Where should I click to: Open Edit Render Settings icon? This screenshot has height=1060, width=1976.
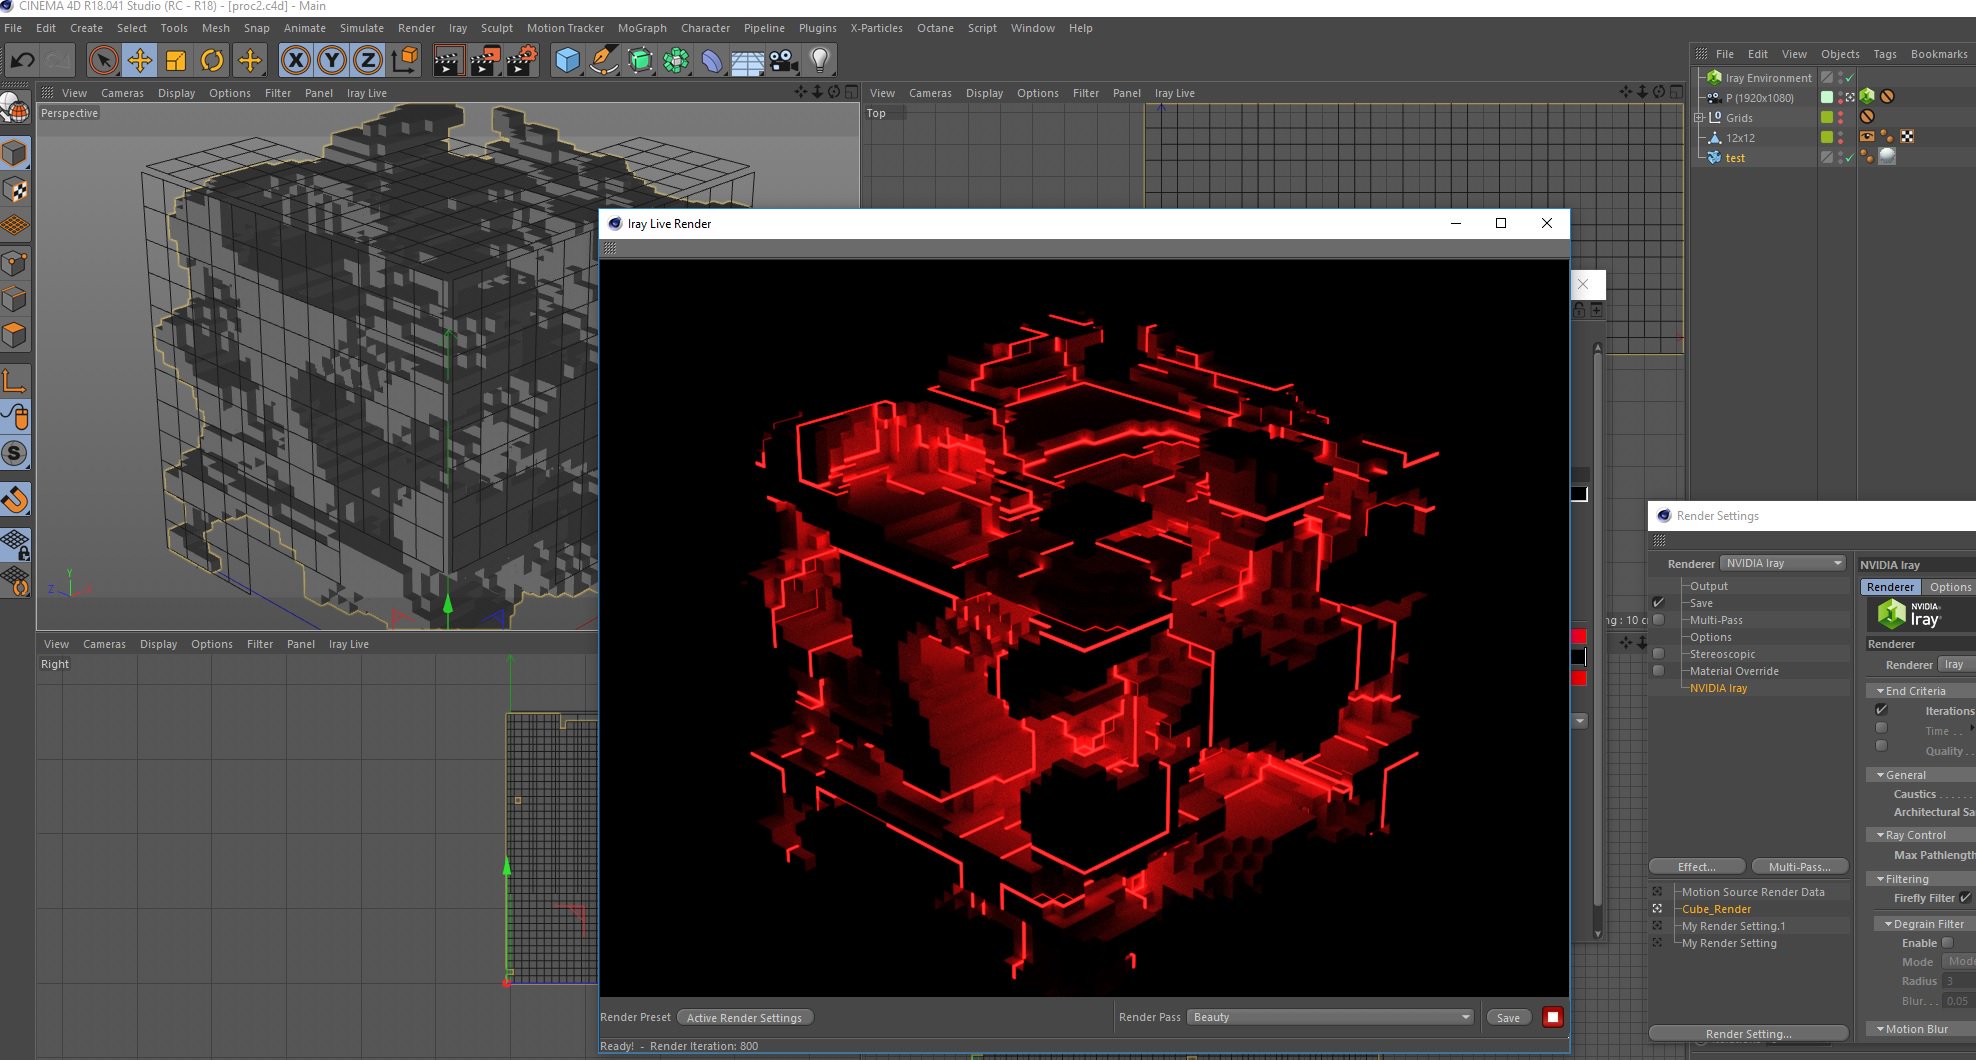(x=521, y=61)
